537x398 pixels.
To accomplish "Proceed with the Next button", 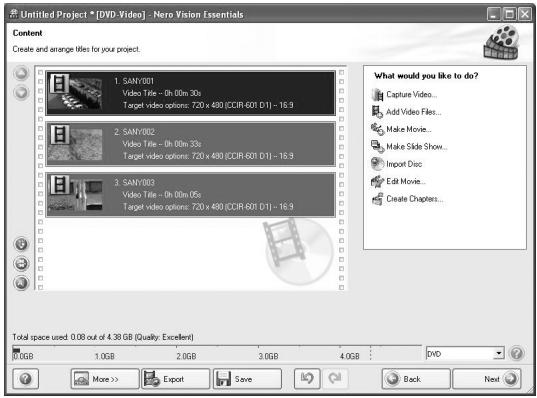I will (487, 379).
